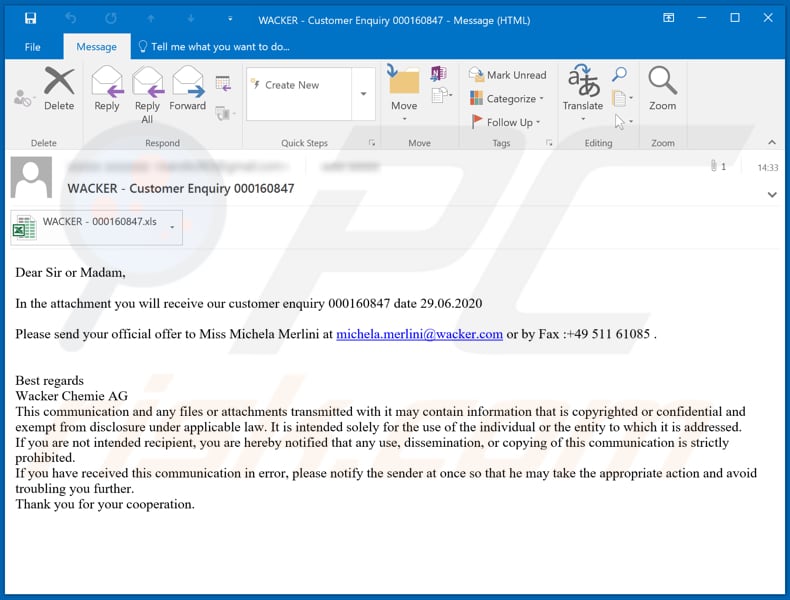Screen dimensions: 790x600
Task: Click the Wacker Chemie AG signature text
Action: (x=72, y=396)
